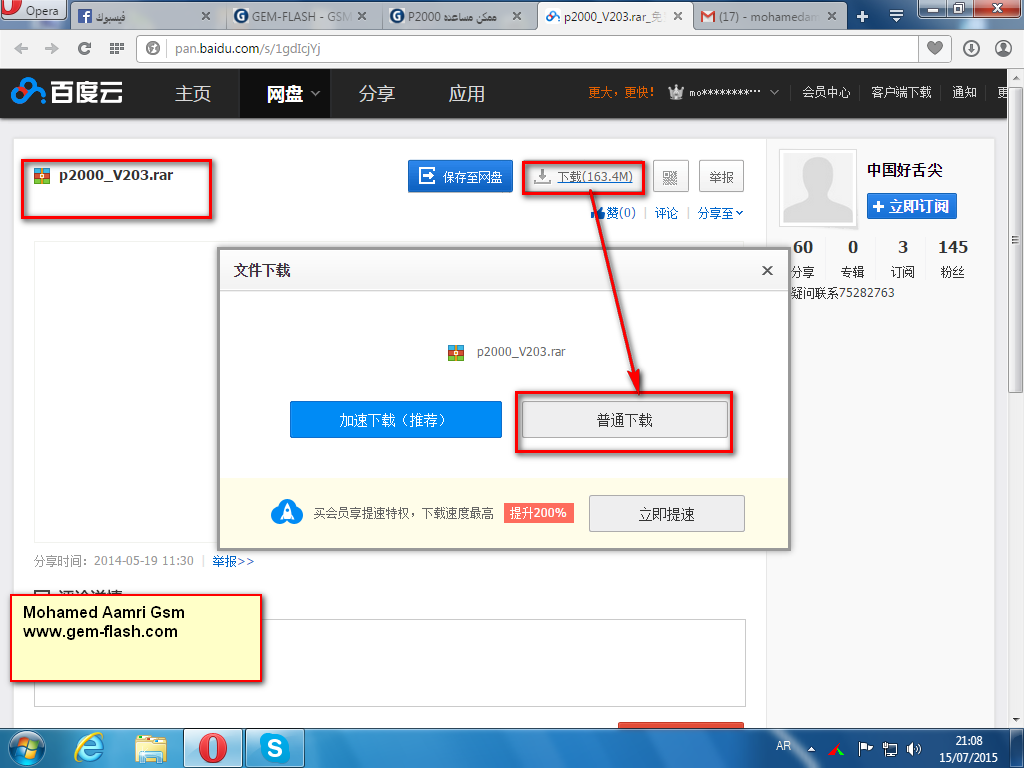Click 保存至网盘 save button

click(460, 176)
